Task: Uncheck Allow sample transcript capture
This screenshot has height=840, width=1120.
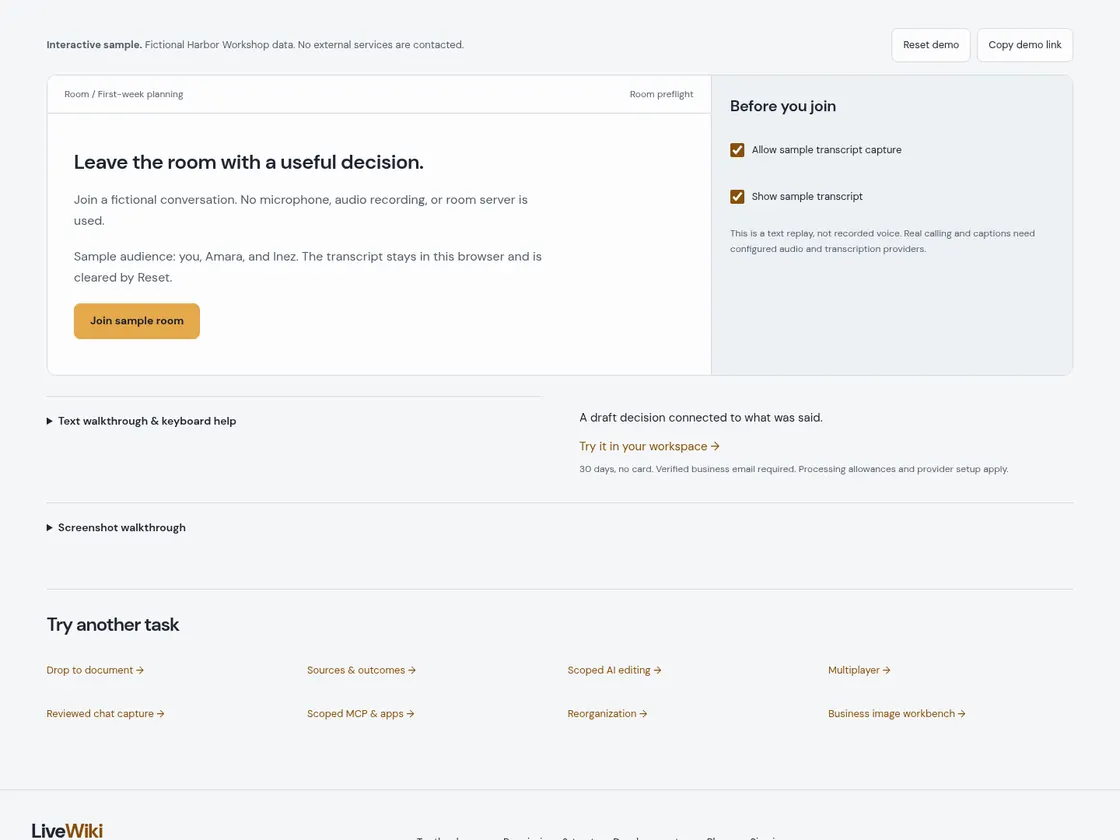Action: pyautogui.click(x=737, y=150)
